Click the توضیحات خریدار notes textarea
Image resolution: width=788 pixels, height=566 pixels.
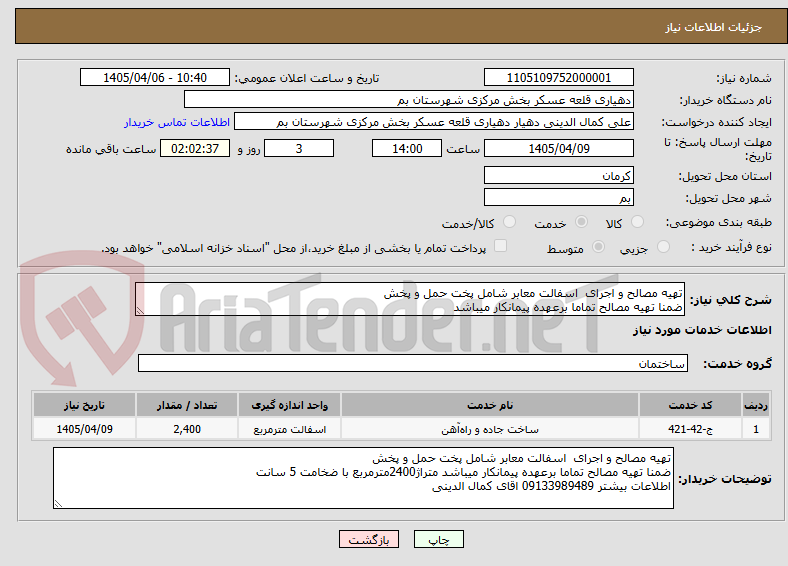tap(363, 478)
